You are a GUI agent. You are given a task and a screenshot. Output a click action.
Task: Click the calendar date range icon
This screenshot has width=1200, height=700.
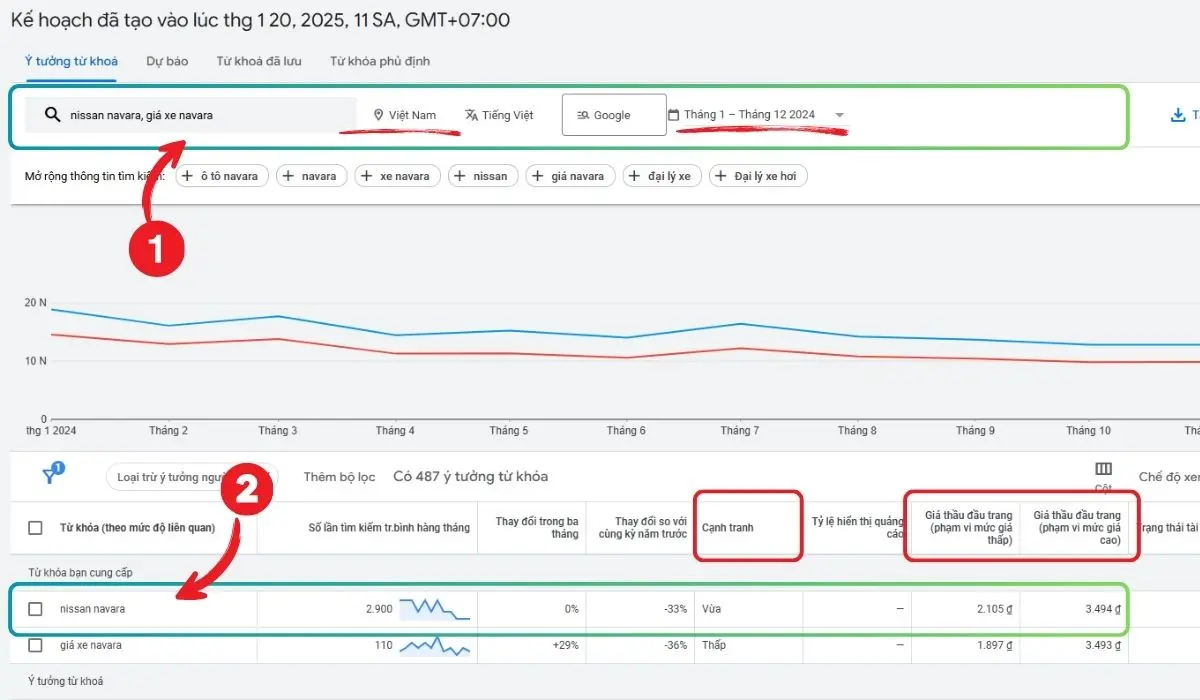click(x=673, y=115)
